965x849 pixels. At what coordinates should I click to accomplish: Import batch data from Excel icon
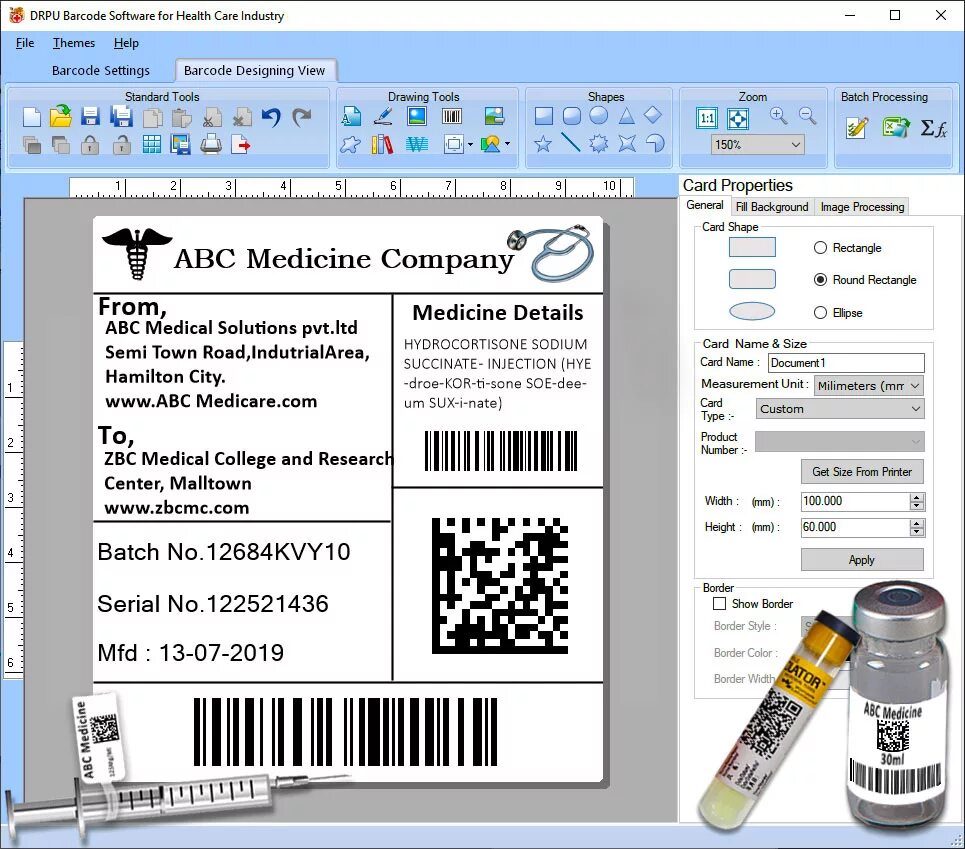[x=896, y=127]
